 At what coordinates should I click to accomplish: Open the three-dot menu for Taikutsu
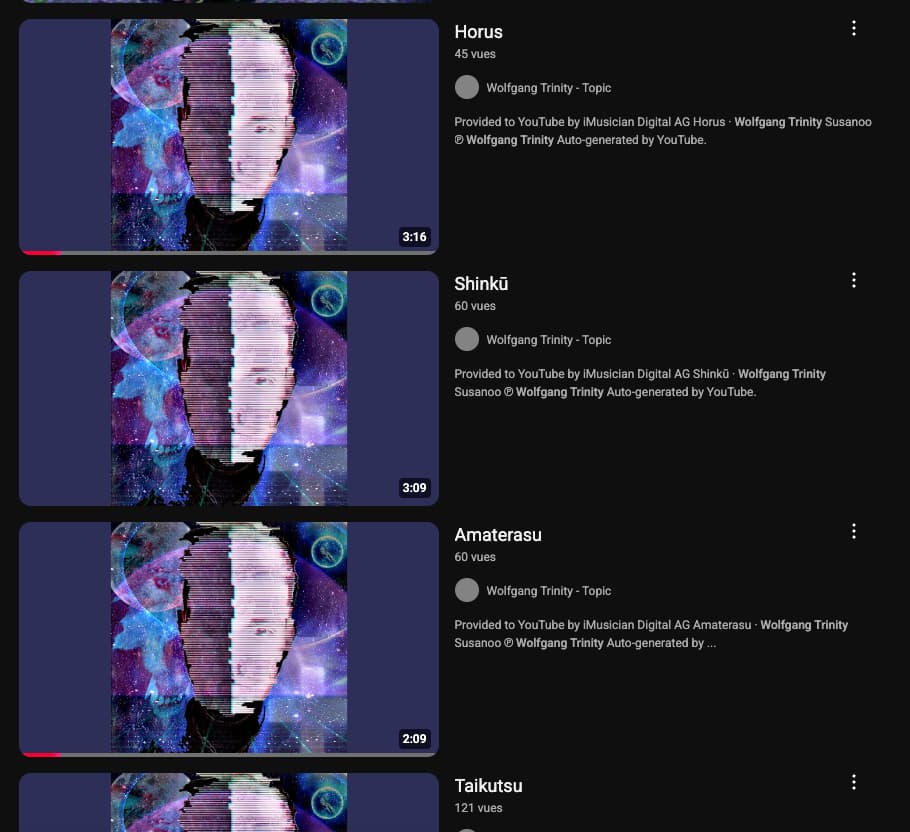point(853,783)
